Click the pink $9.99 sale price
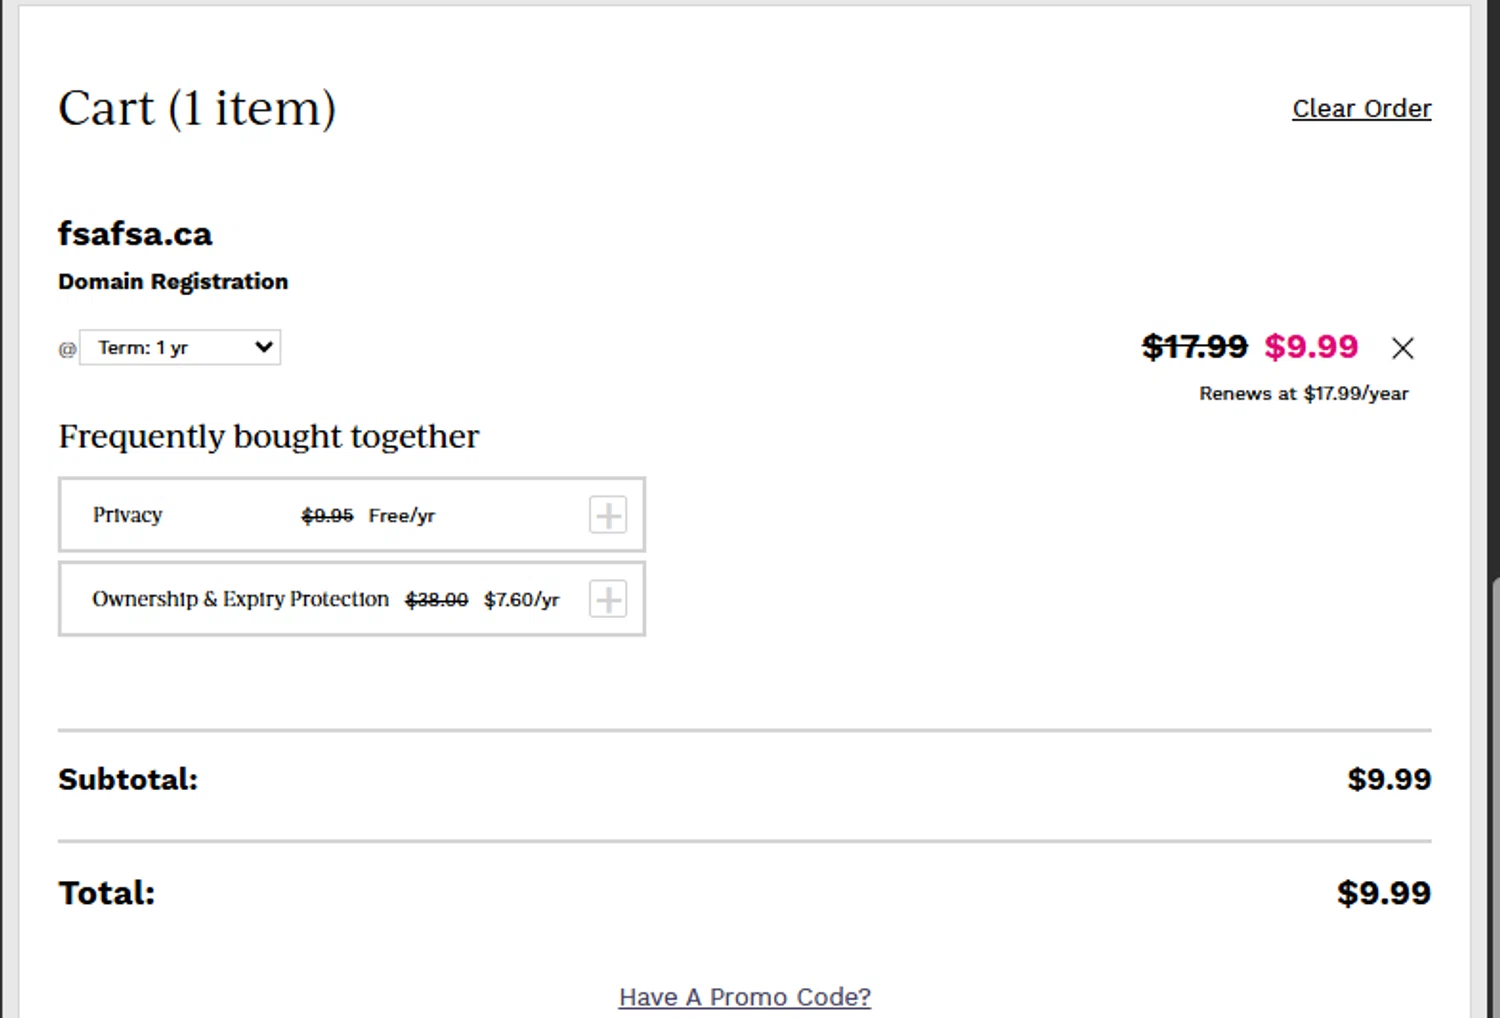The width and height of the screenshot is (1500, 1018). (1311, 347)
